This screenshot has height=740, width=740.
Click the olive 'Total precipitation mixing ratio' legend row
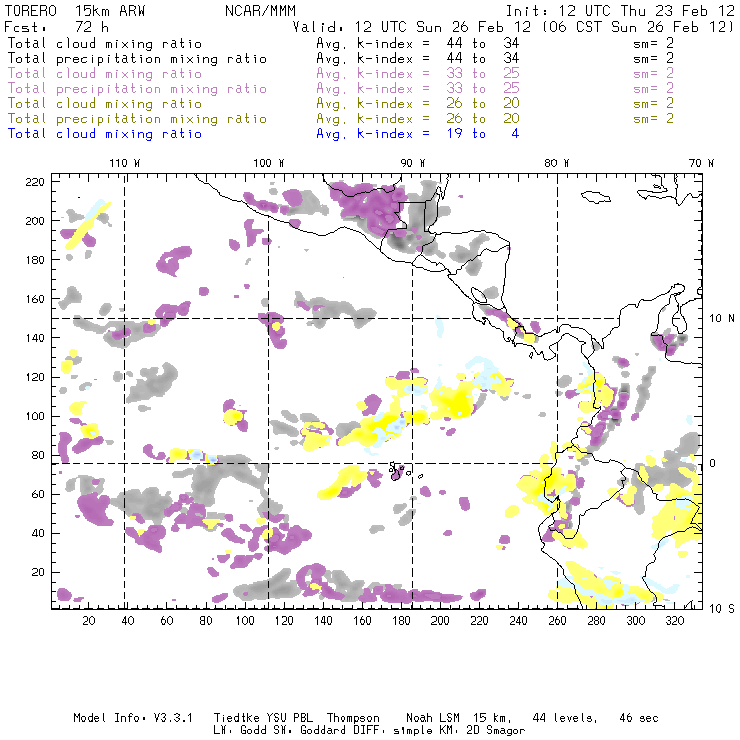pyautogui.click(x=341, y=118)
